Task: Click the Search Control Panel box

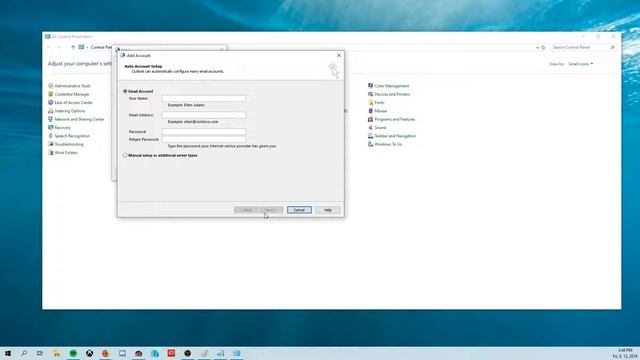Action: point(583,47)
